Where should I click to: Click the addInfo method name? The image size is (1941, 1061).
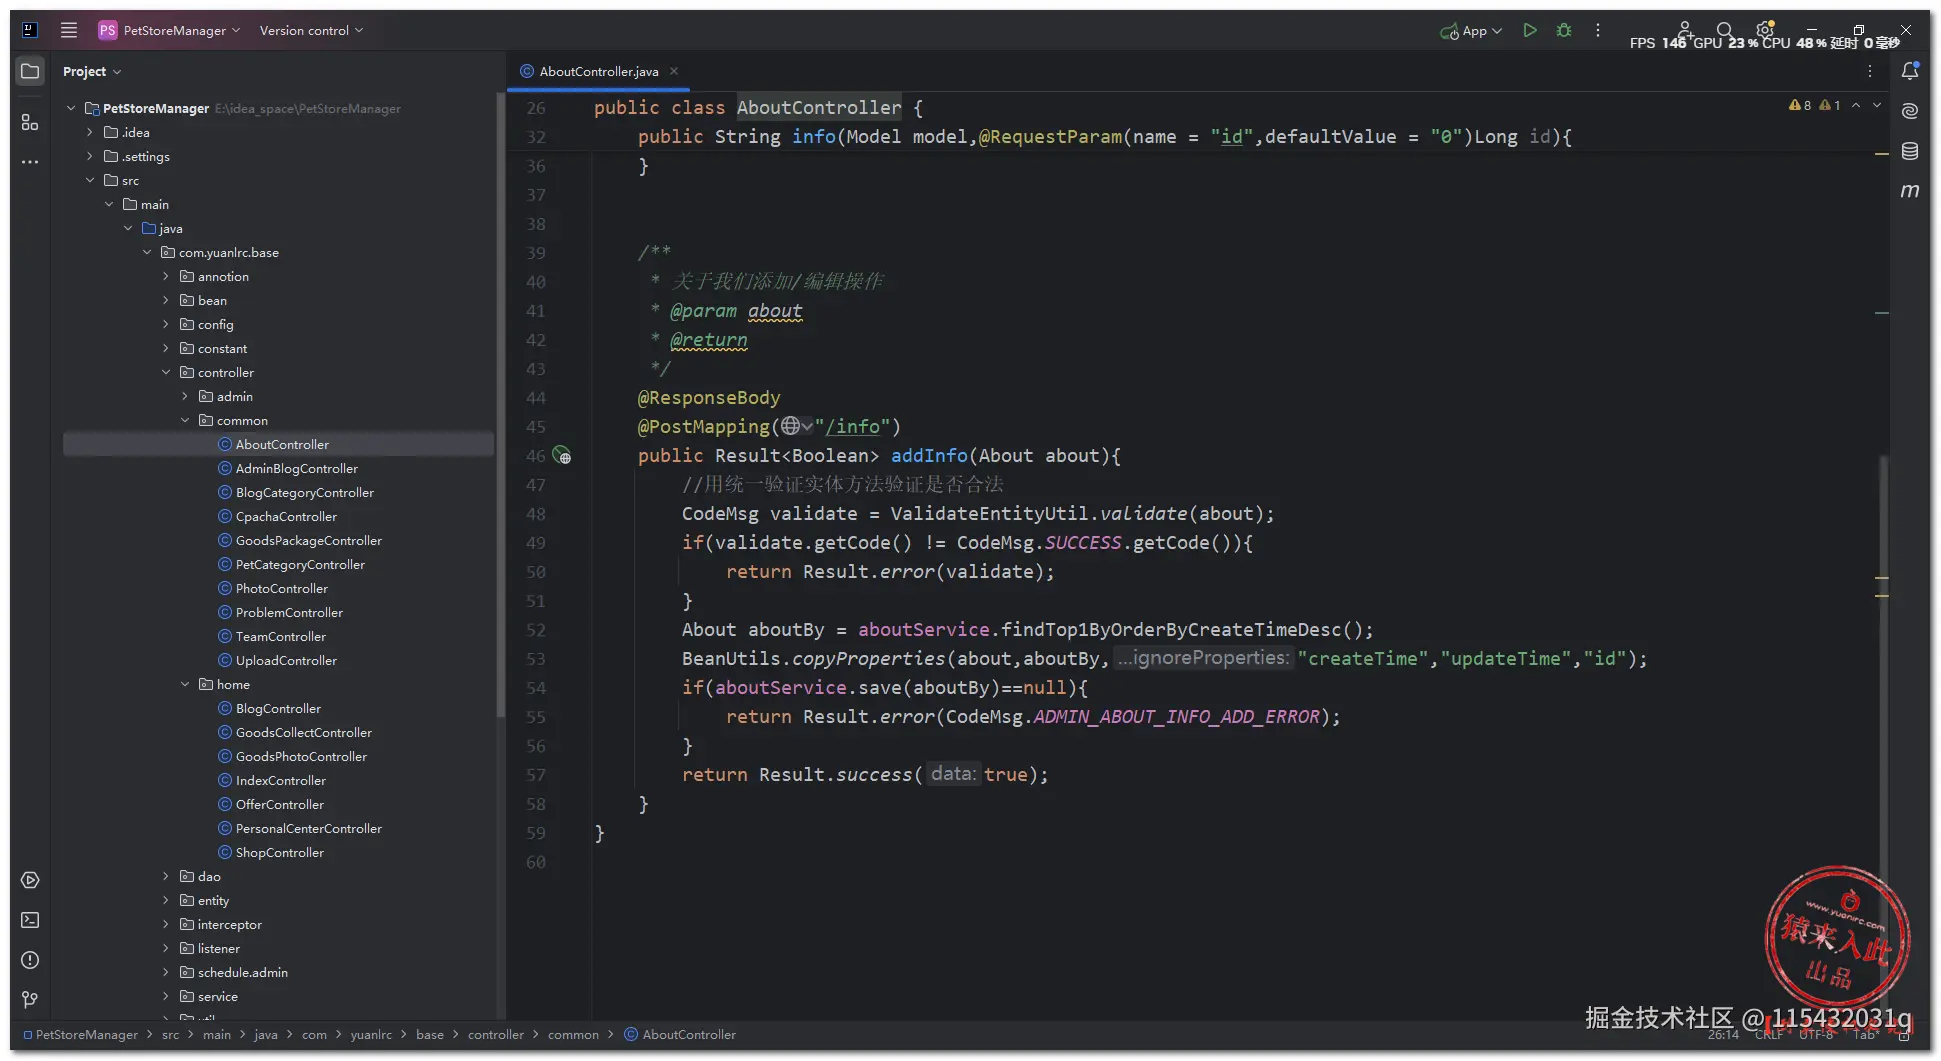tap(929, 455)
